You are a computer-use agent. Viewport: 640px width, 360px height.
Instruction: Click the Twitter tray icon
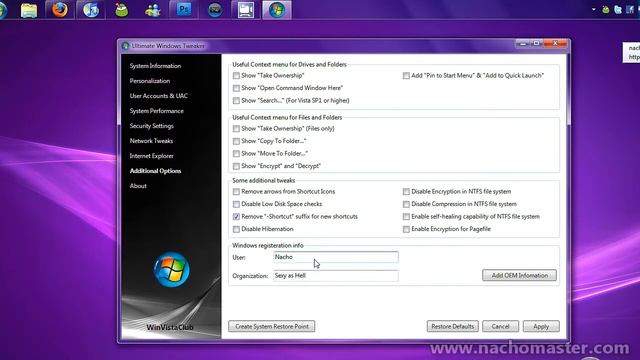(x=618, y=10)
